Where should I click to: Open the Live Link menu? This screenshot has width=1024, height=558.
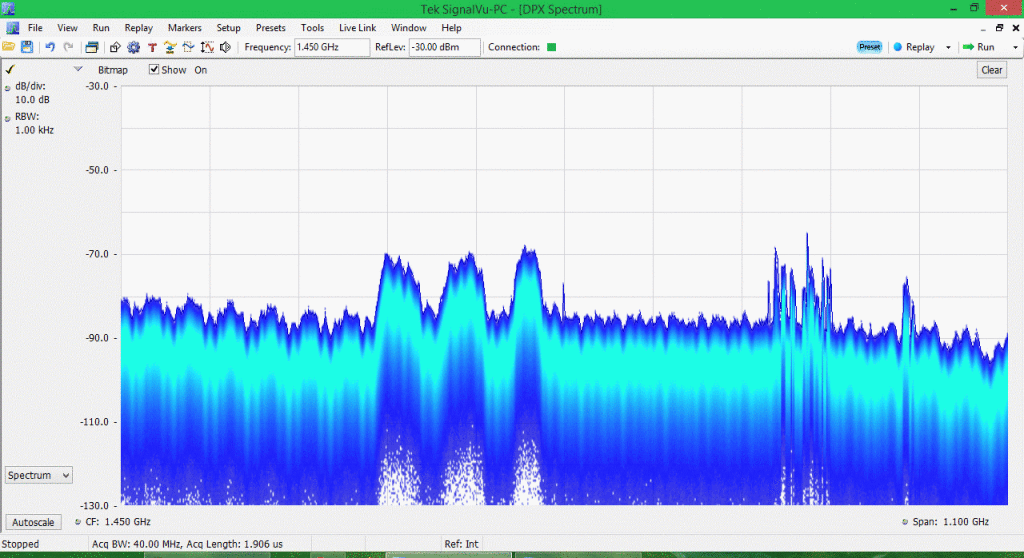357,28
